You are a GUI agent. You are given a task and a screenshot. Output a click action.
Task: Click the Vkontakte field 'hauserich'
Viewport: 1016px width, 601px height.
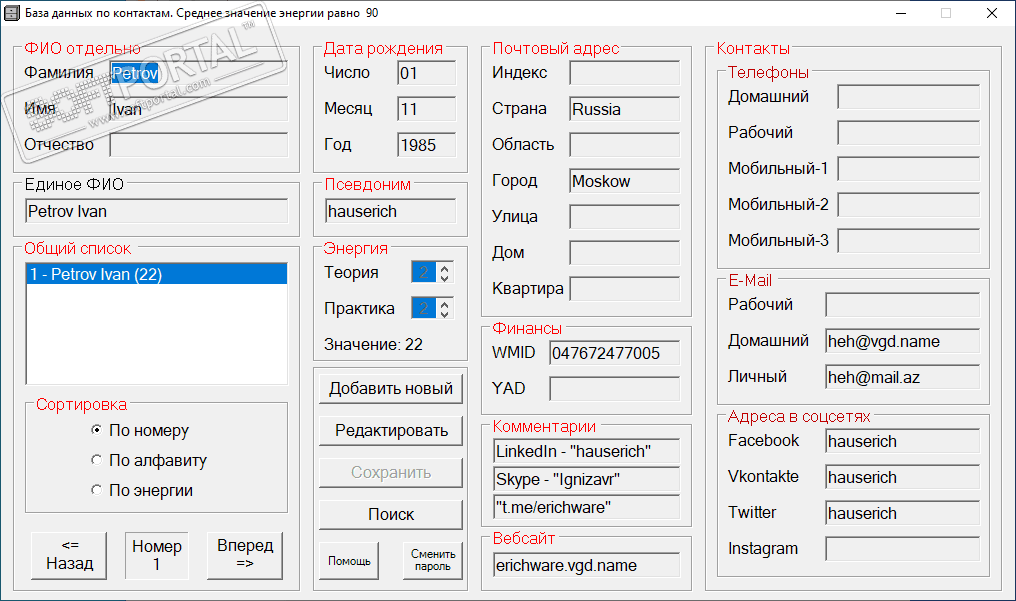(903, 477)
